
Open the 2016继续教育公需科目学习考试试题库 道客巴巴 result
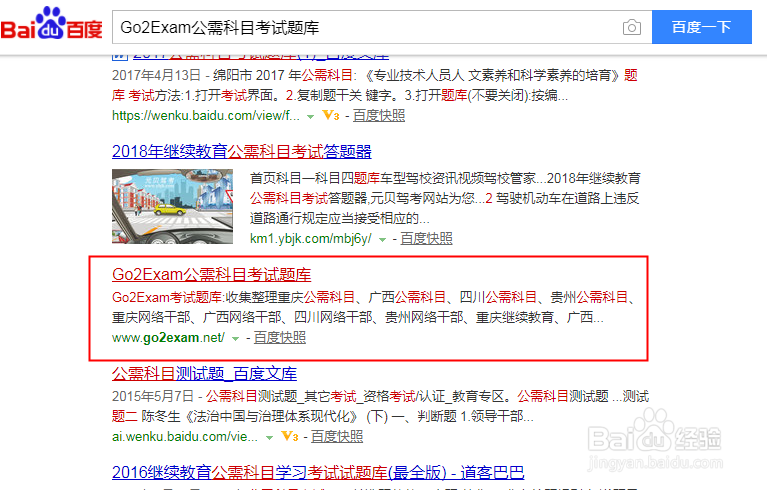tap(318, 472)
